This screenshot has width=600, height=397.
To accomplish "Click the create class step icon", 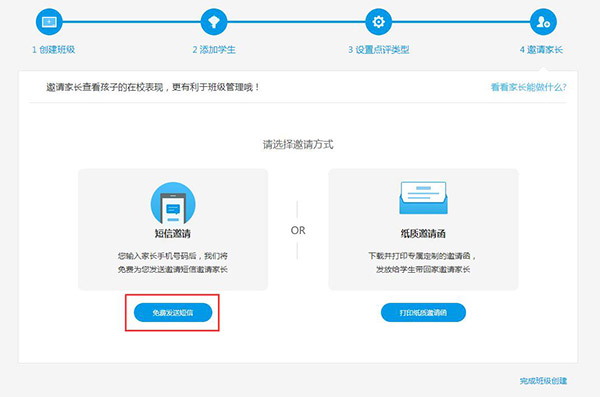I will click(x=49, y=22).
